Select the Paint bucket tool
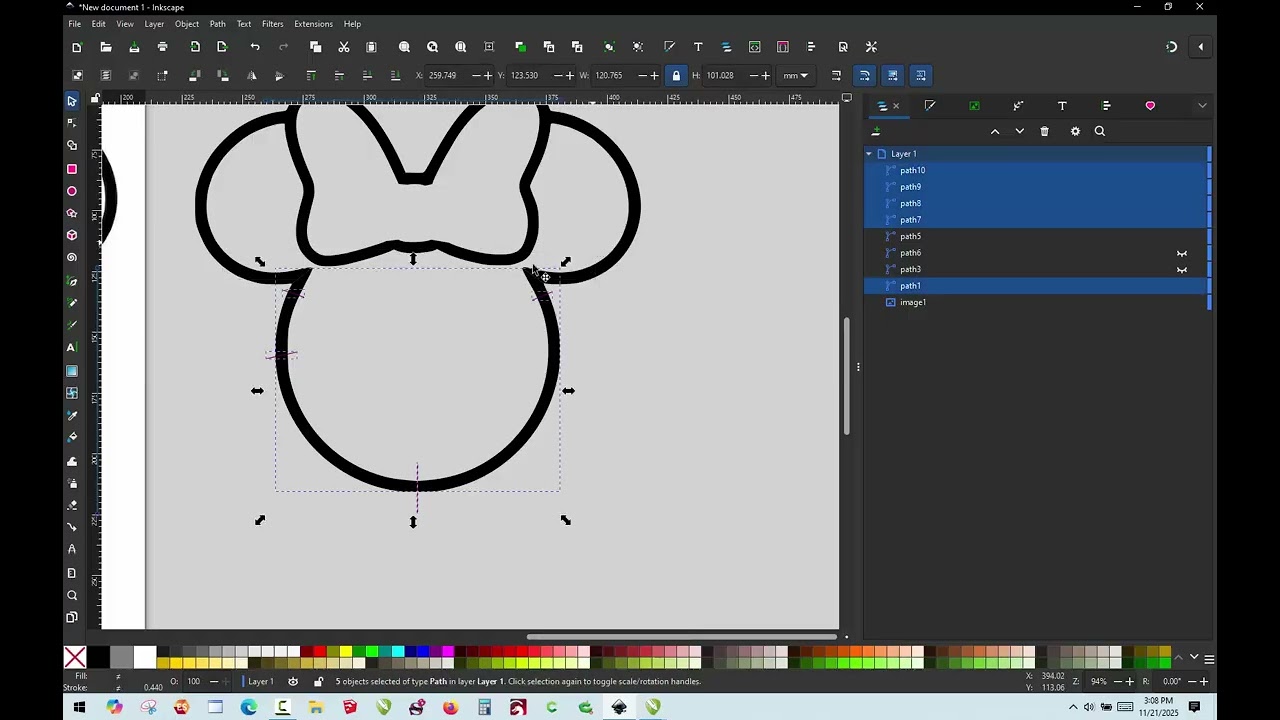Viewport: 1280px width, 720px height. click(72, 437)
